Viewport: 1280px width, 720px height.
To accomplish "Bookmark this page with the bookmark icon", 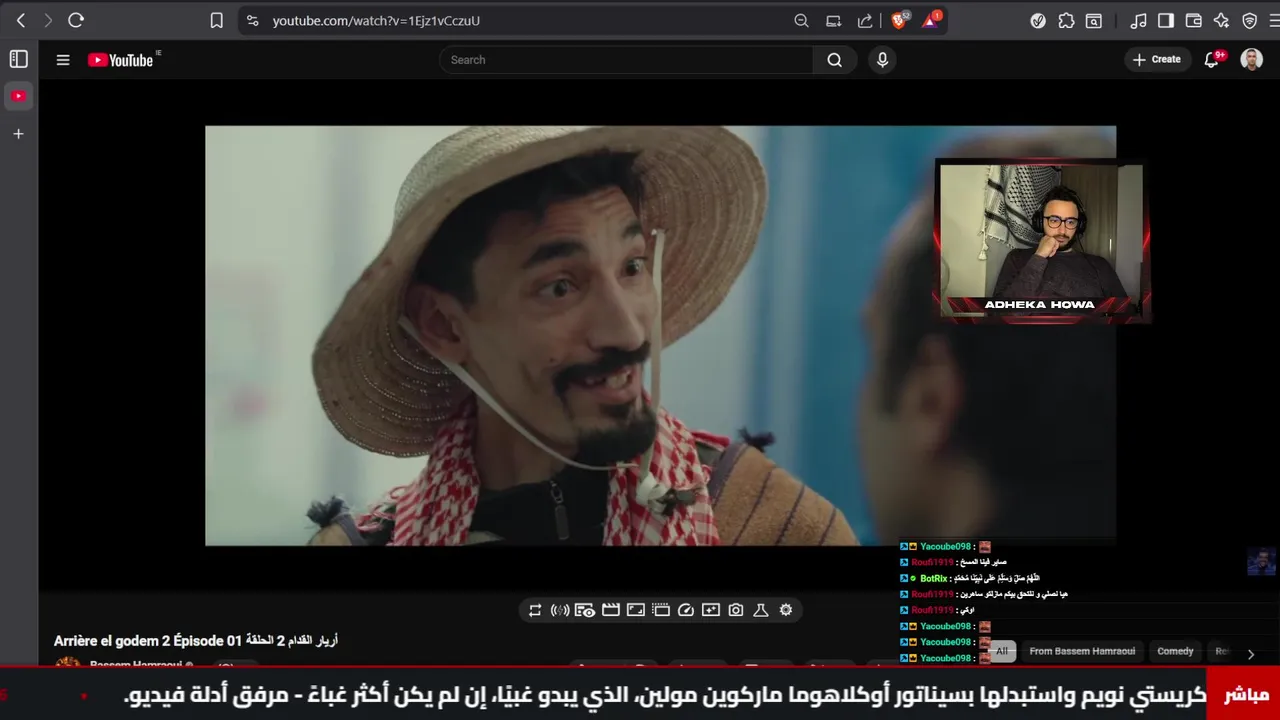I will (x=216, y=20).
